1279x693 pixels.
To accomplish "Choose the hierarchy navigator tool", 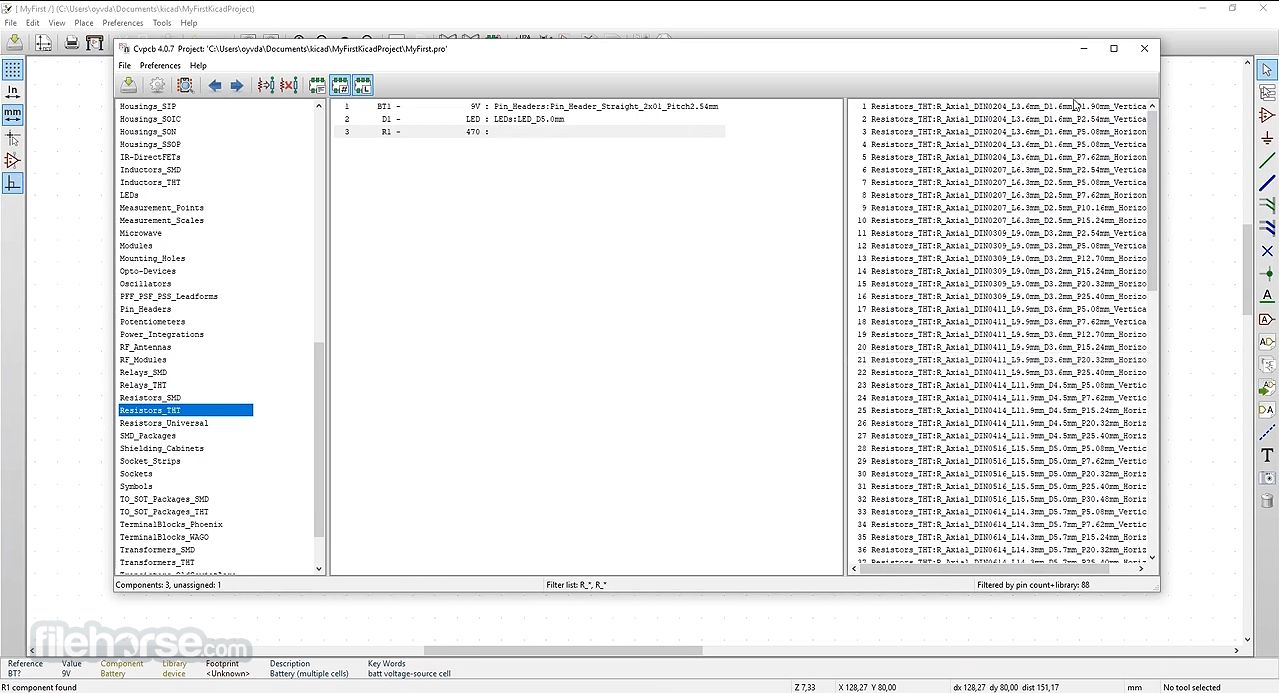I will [x=1267, y=93].
